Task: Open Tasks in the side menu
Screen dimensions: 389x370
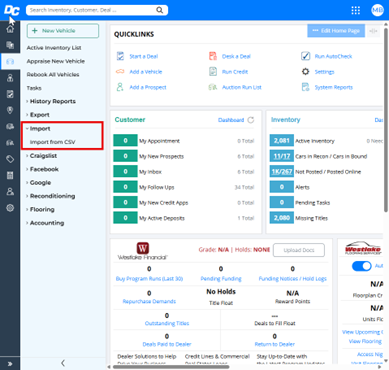Action: click(x=34, y=88)
